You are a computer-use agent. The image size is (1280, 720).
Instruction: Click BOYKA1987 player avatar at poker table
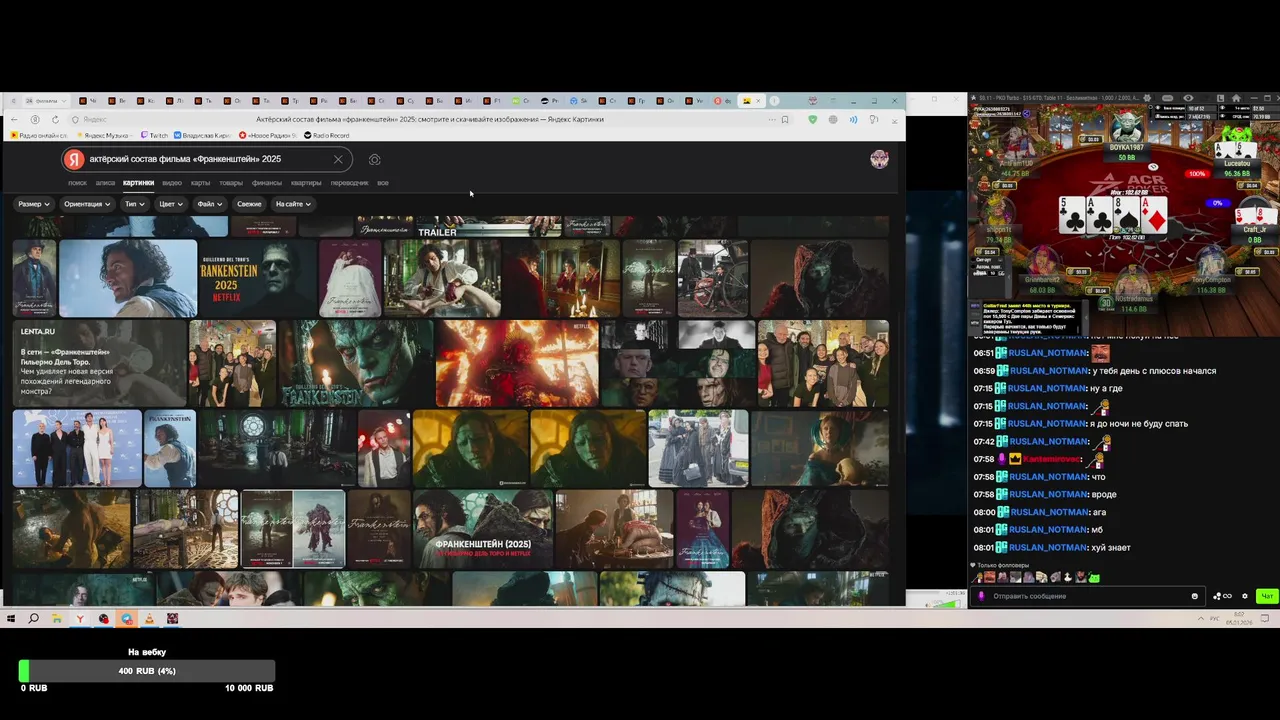[x=1127, y=128]
